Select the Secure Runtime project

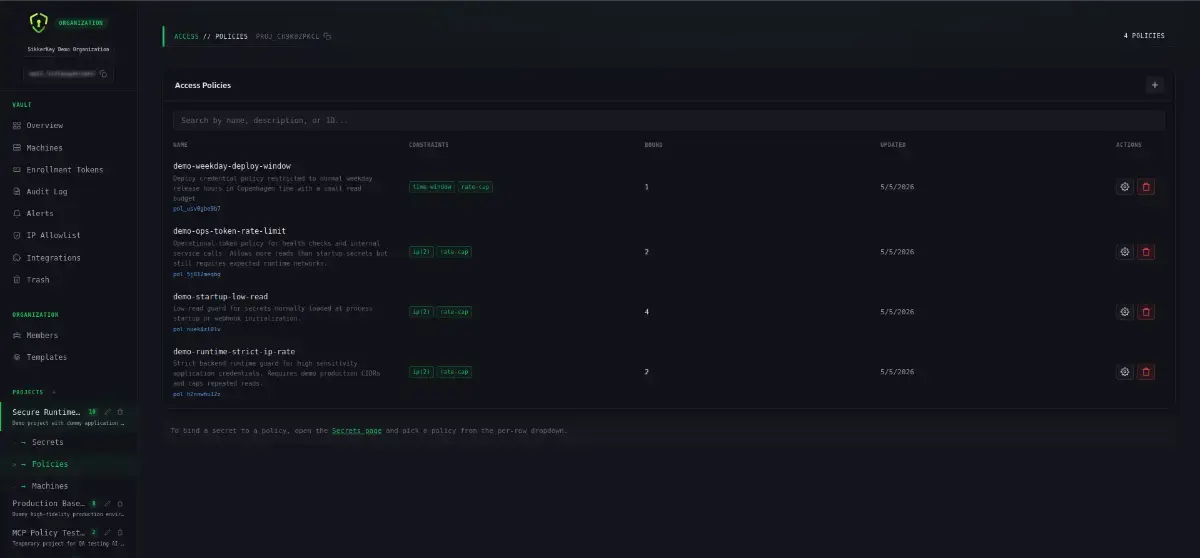[46, 412]
